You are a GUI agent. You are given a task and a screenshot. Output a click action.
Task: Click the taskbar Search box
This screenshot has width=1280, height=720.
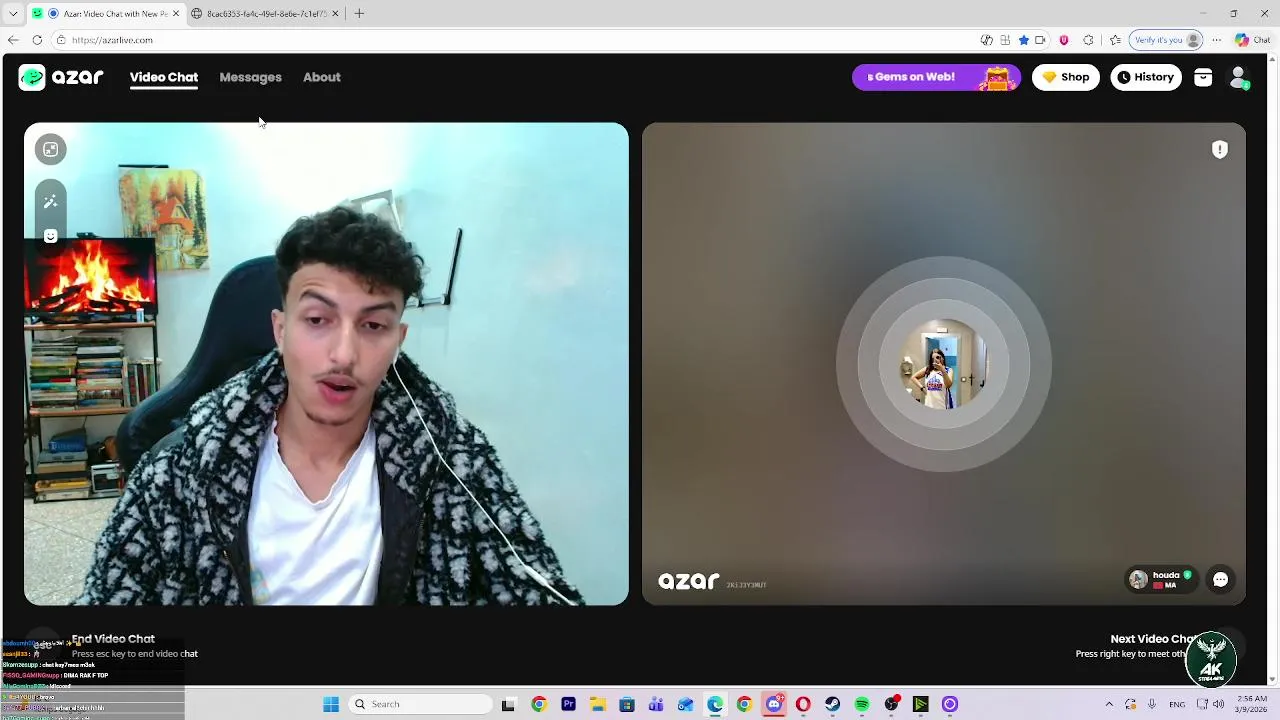click(x=421, y=704)
